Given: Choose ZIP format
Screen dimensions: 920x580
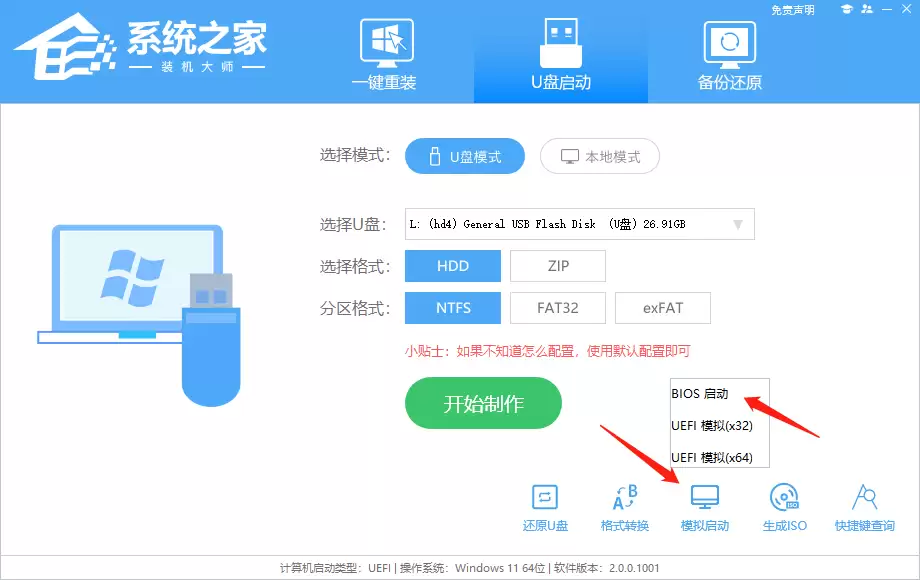Looking at the screenshot, I should 558,266.
